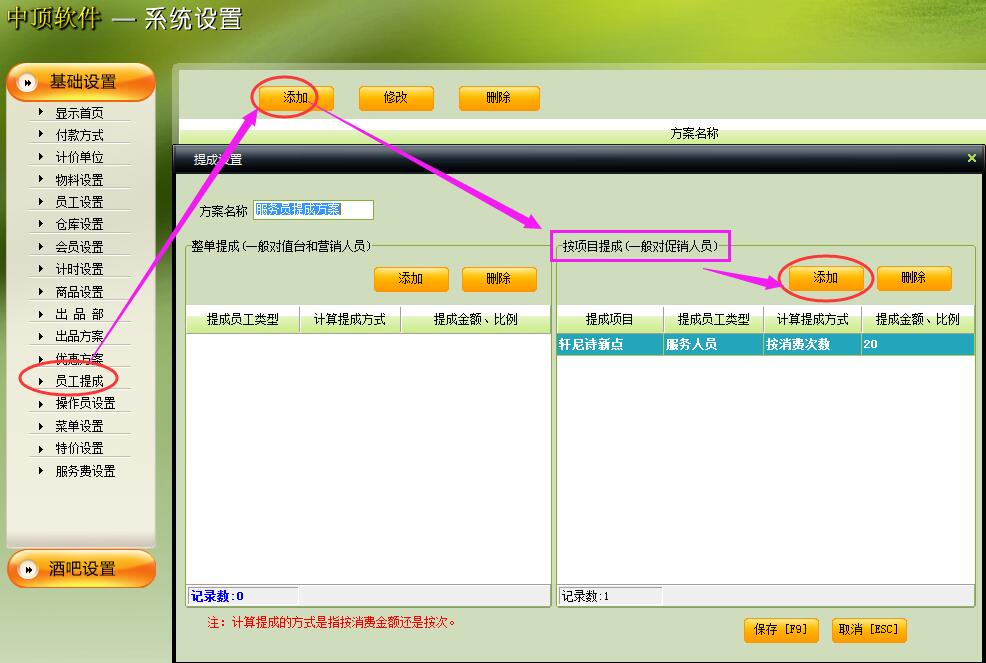
Task: Collapse the 基础设置 section header
Action: click(80, 82)
